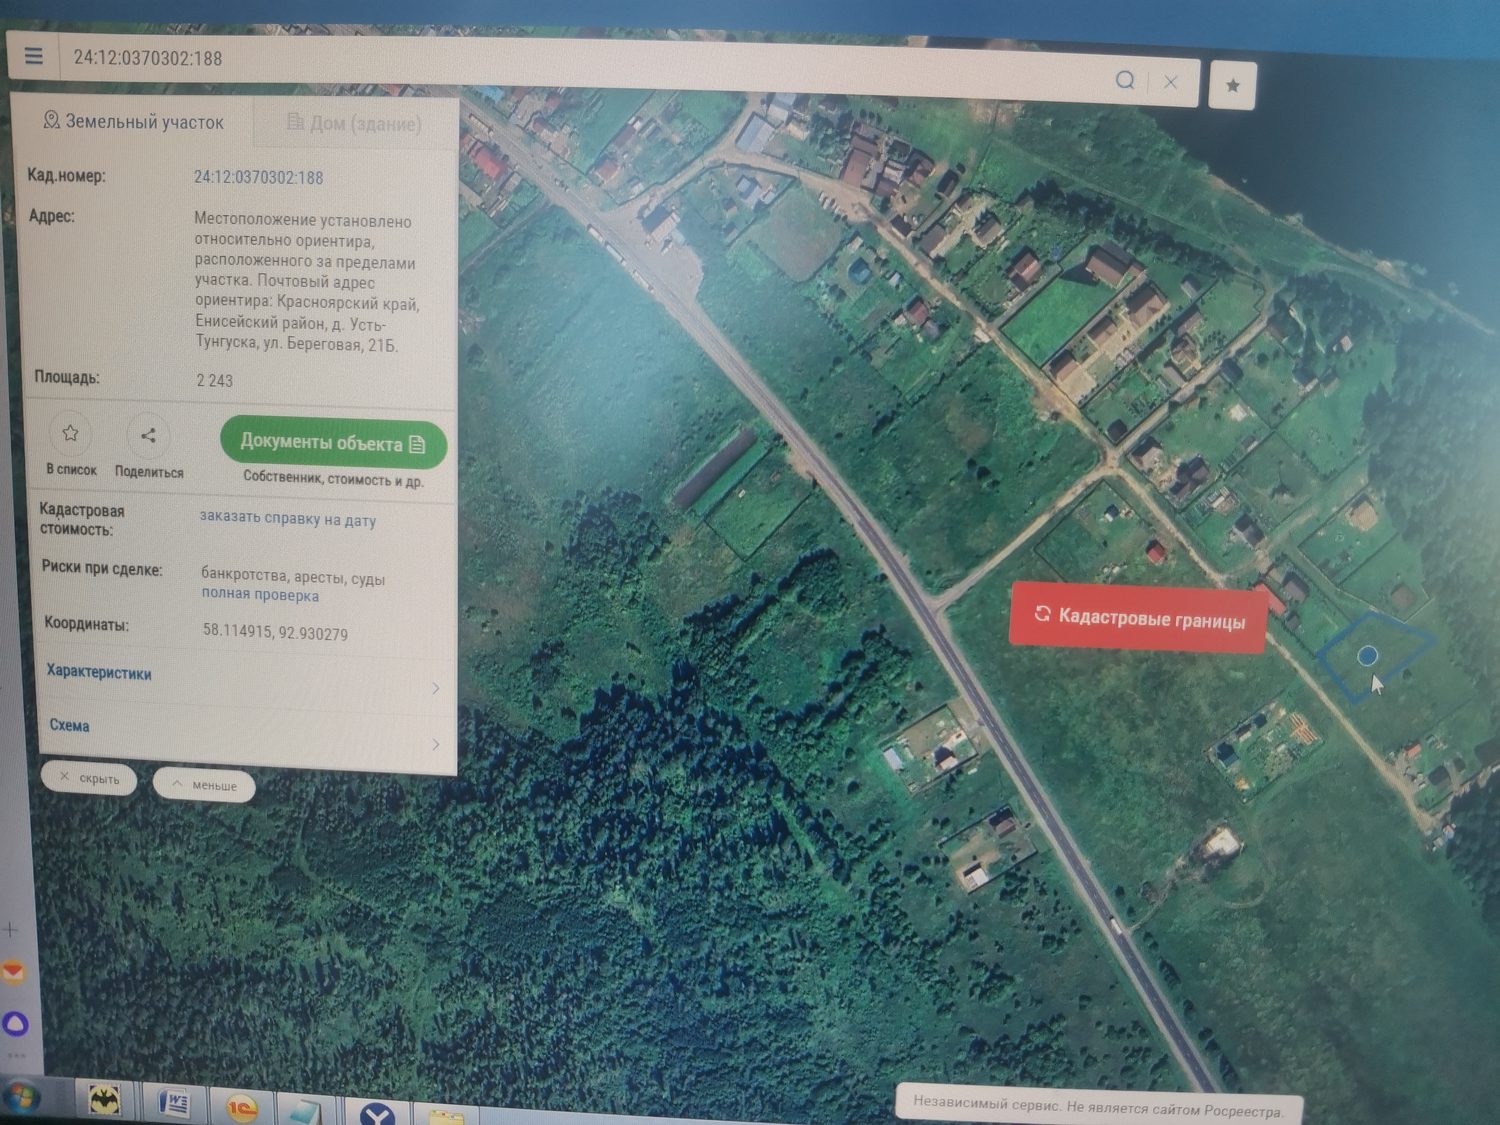Screen dimensions: 1500x1125
Task: Click the green Документы объекта button
Action: click(333, 442)
